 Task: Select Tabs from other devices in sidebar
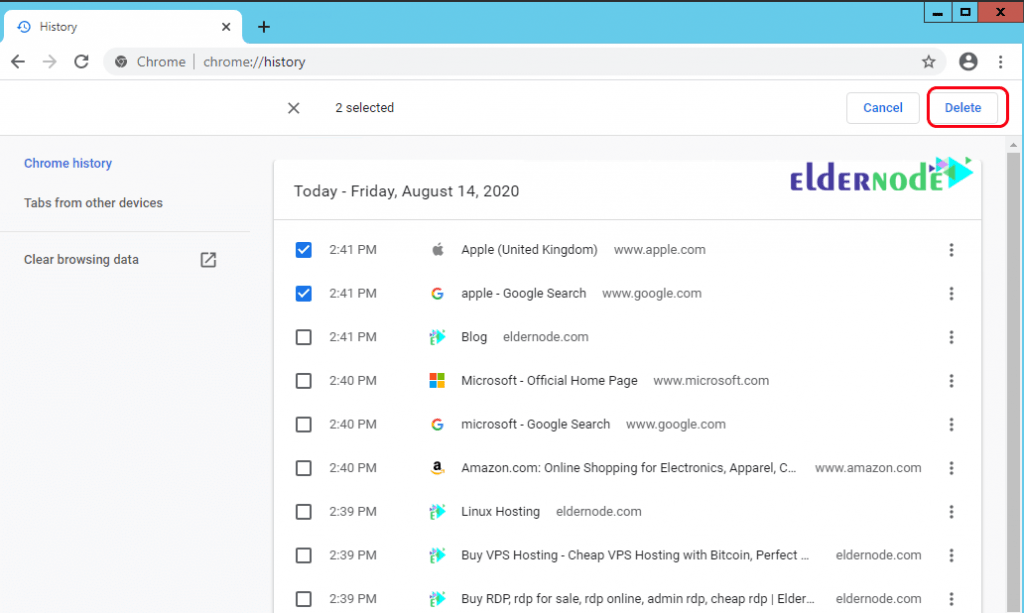pyautogui.click(x=93, y=202)
